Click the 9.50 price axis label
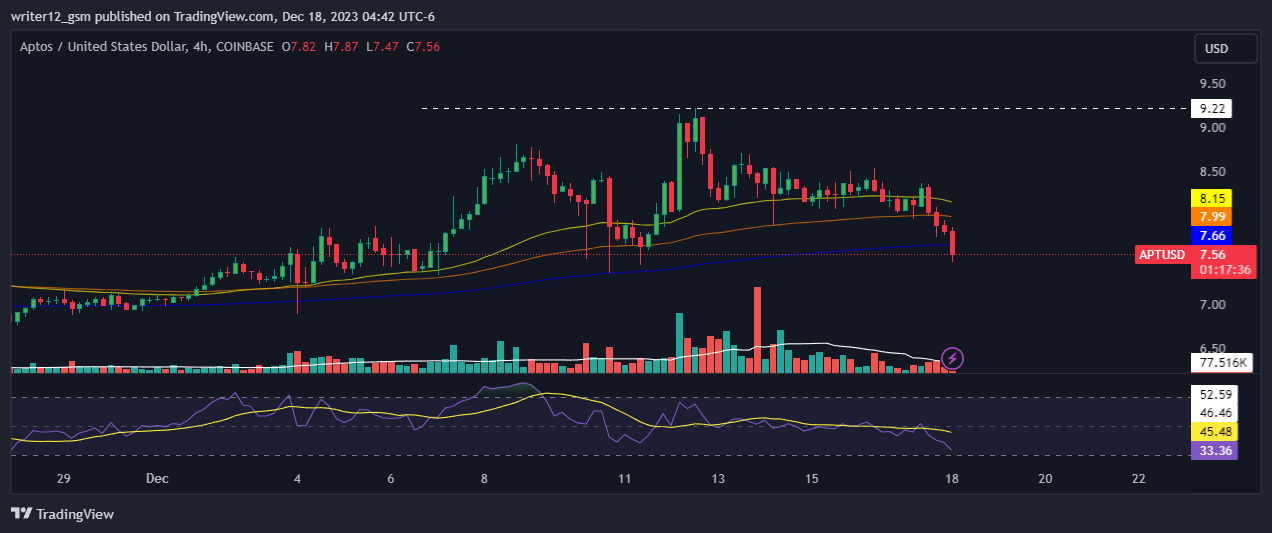The height and width of the screenshot is (533, 1272). click(1213, 84)
